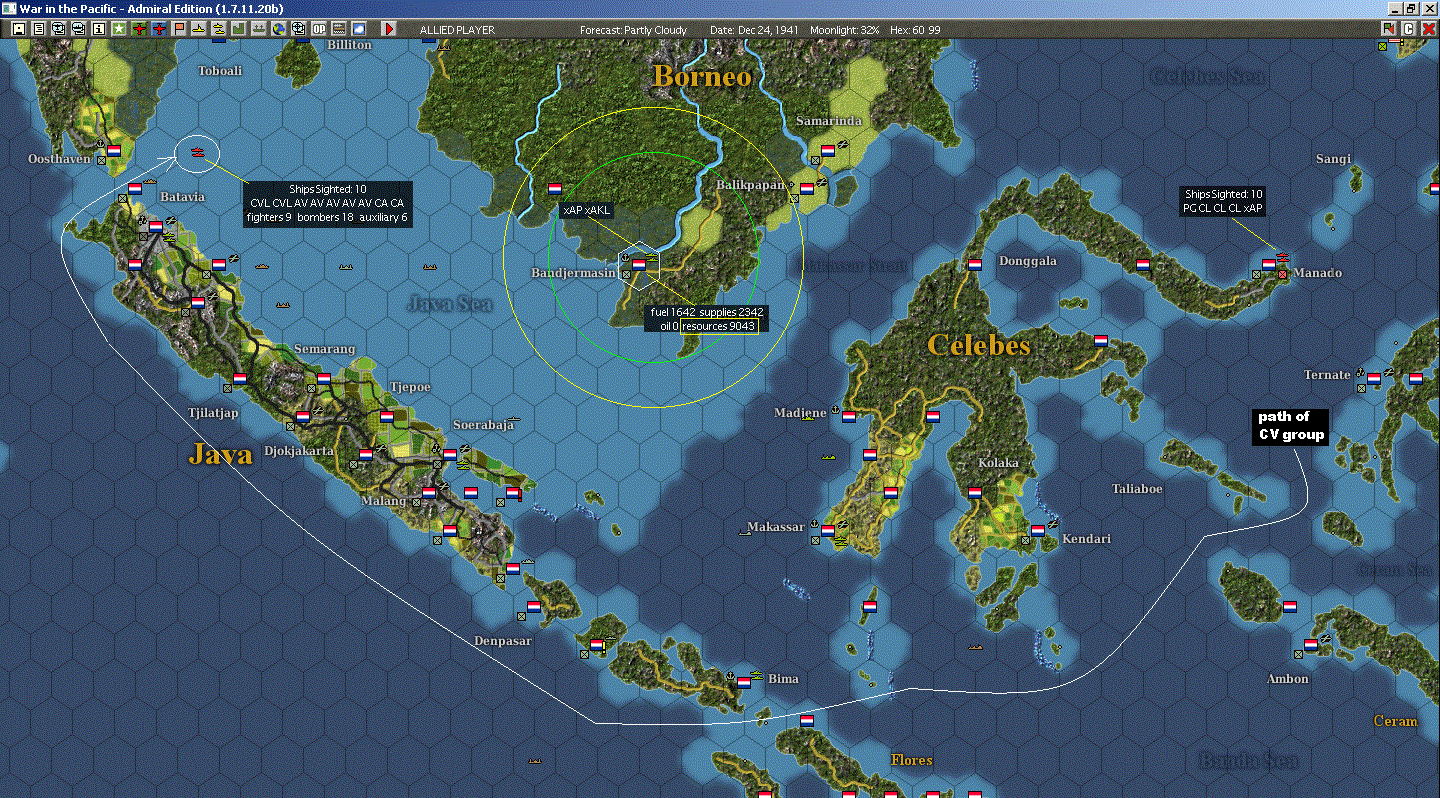Click the white star on green icon
This screenshot has width=1440, height=798.
pos(118,29)
